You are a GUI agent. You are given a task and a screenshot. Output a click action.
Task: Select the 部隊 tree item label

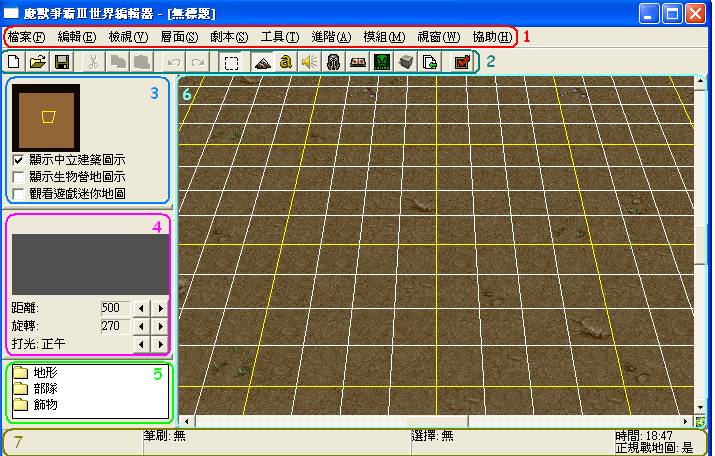point(45,389)
